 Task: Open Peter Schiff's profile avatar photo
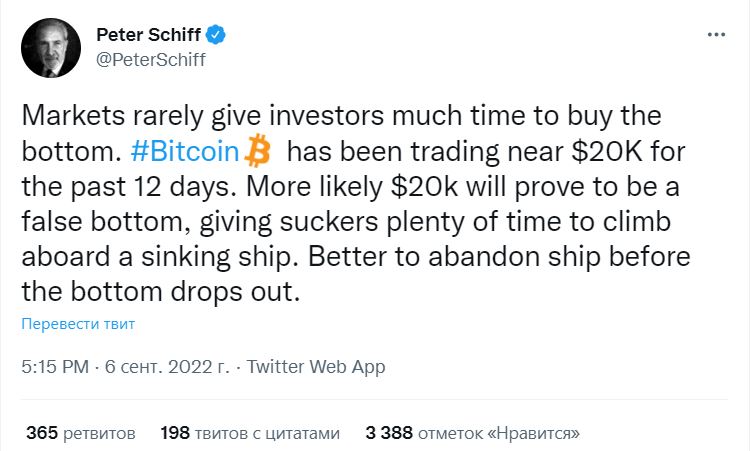51,48
